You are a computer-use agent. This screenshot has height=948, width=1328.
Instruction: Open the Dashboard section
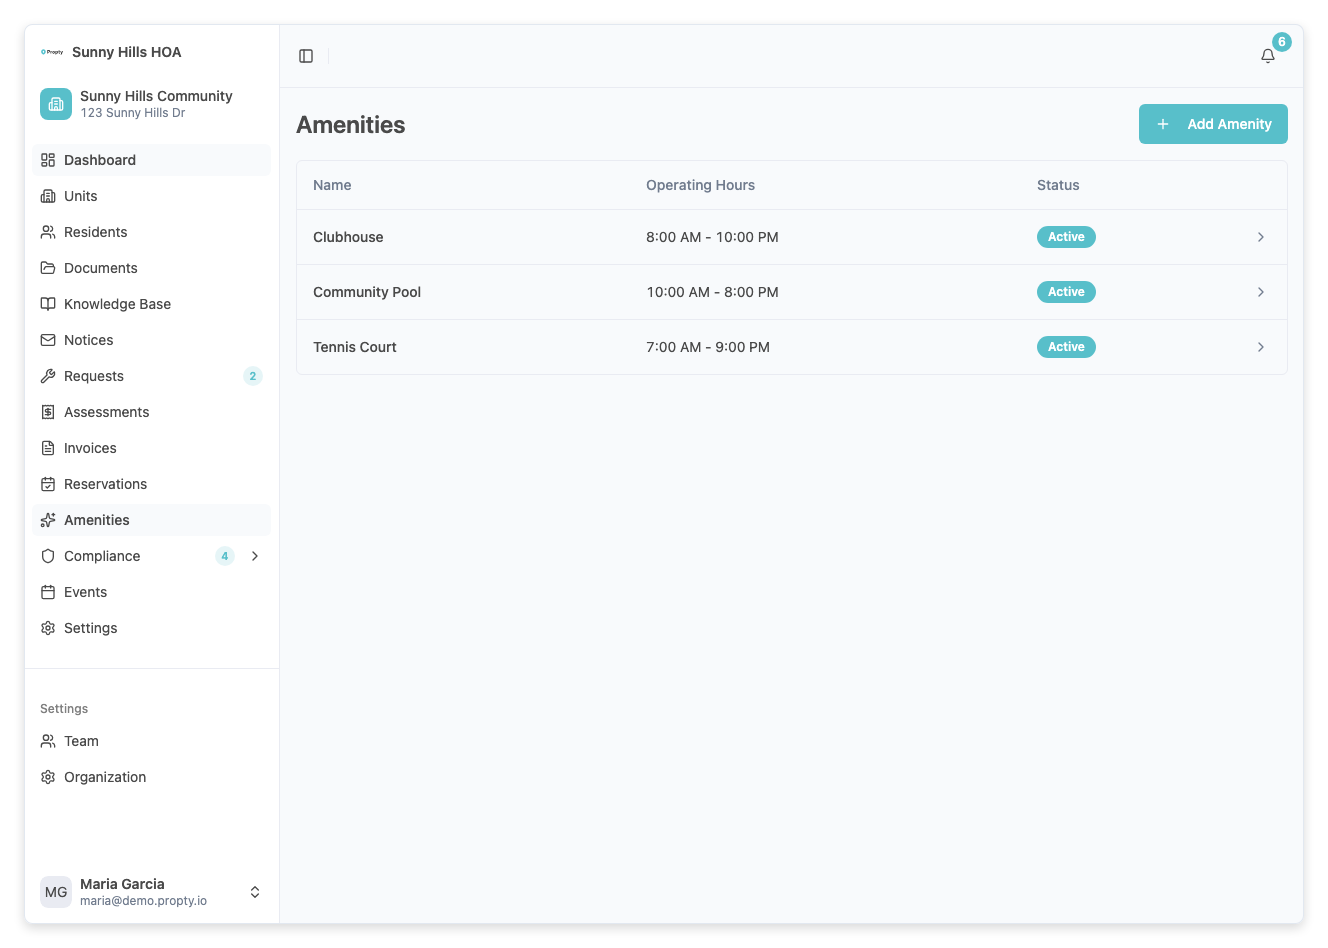[x=100, y=160]
